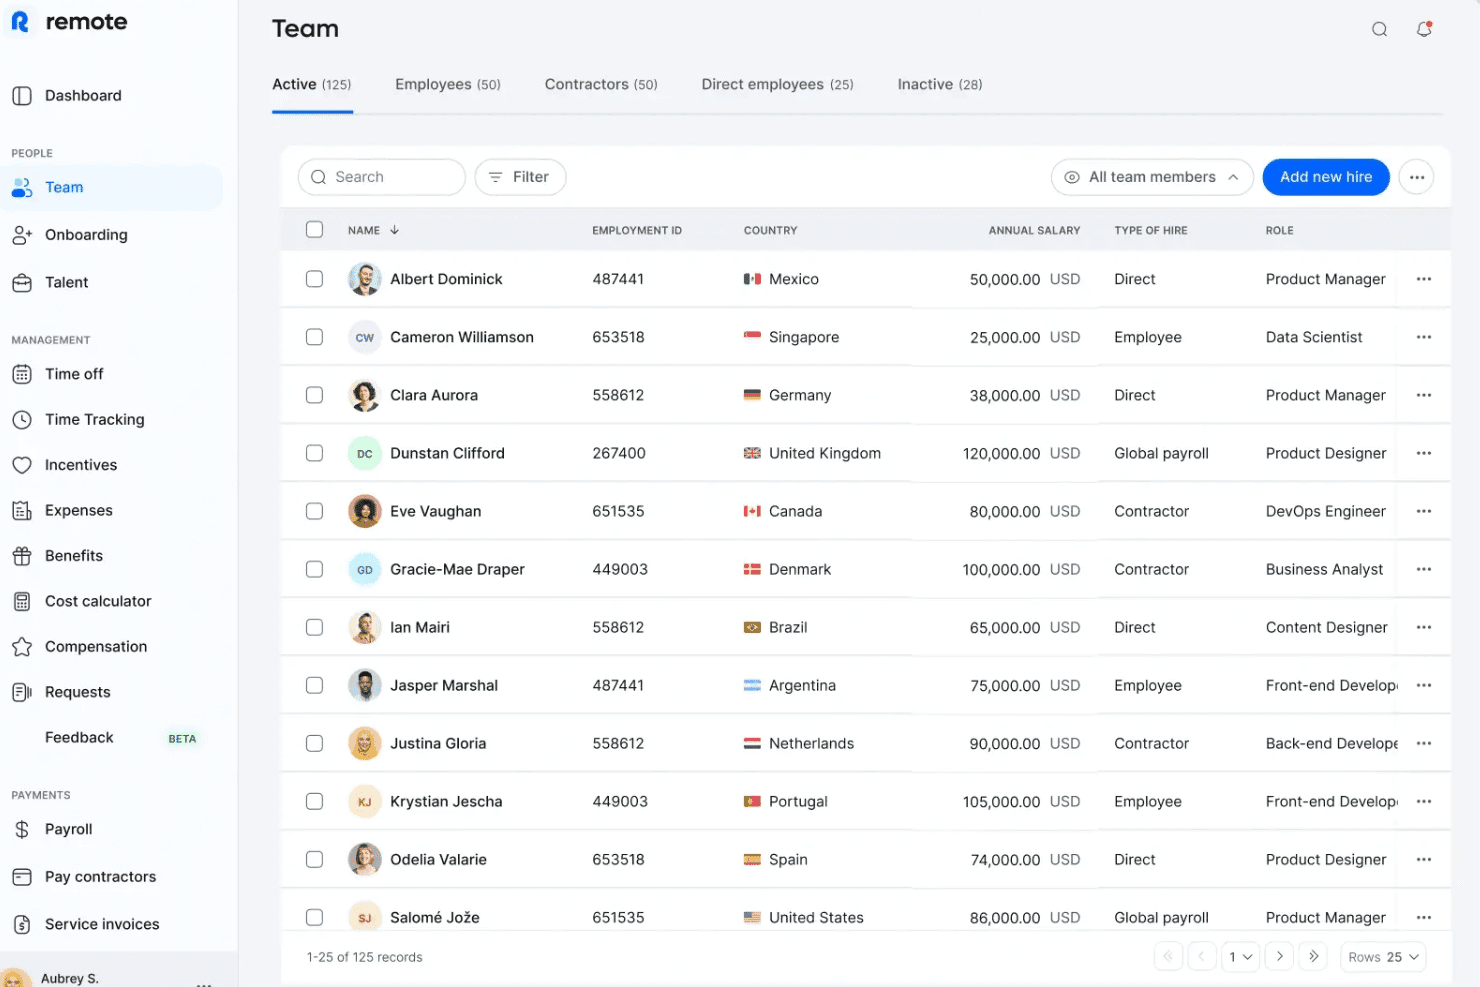
Task: Sort by the Name column header
Action: pyautogui.click(x=373, y=230)
